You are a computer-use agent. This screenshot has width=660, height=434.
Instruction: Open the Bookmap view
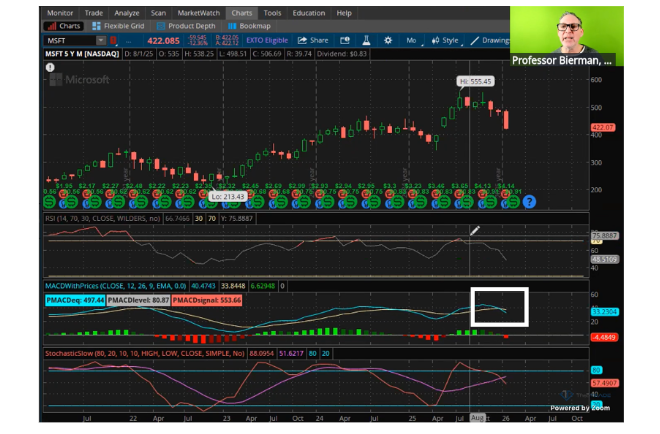(249, 26)
